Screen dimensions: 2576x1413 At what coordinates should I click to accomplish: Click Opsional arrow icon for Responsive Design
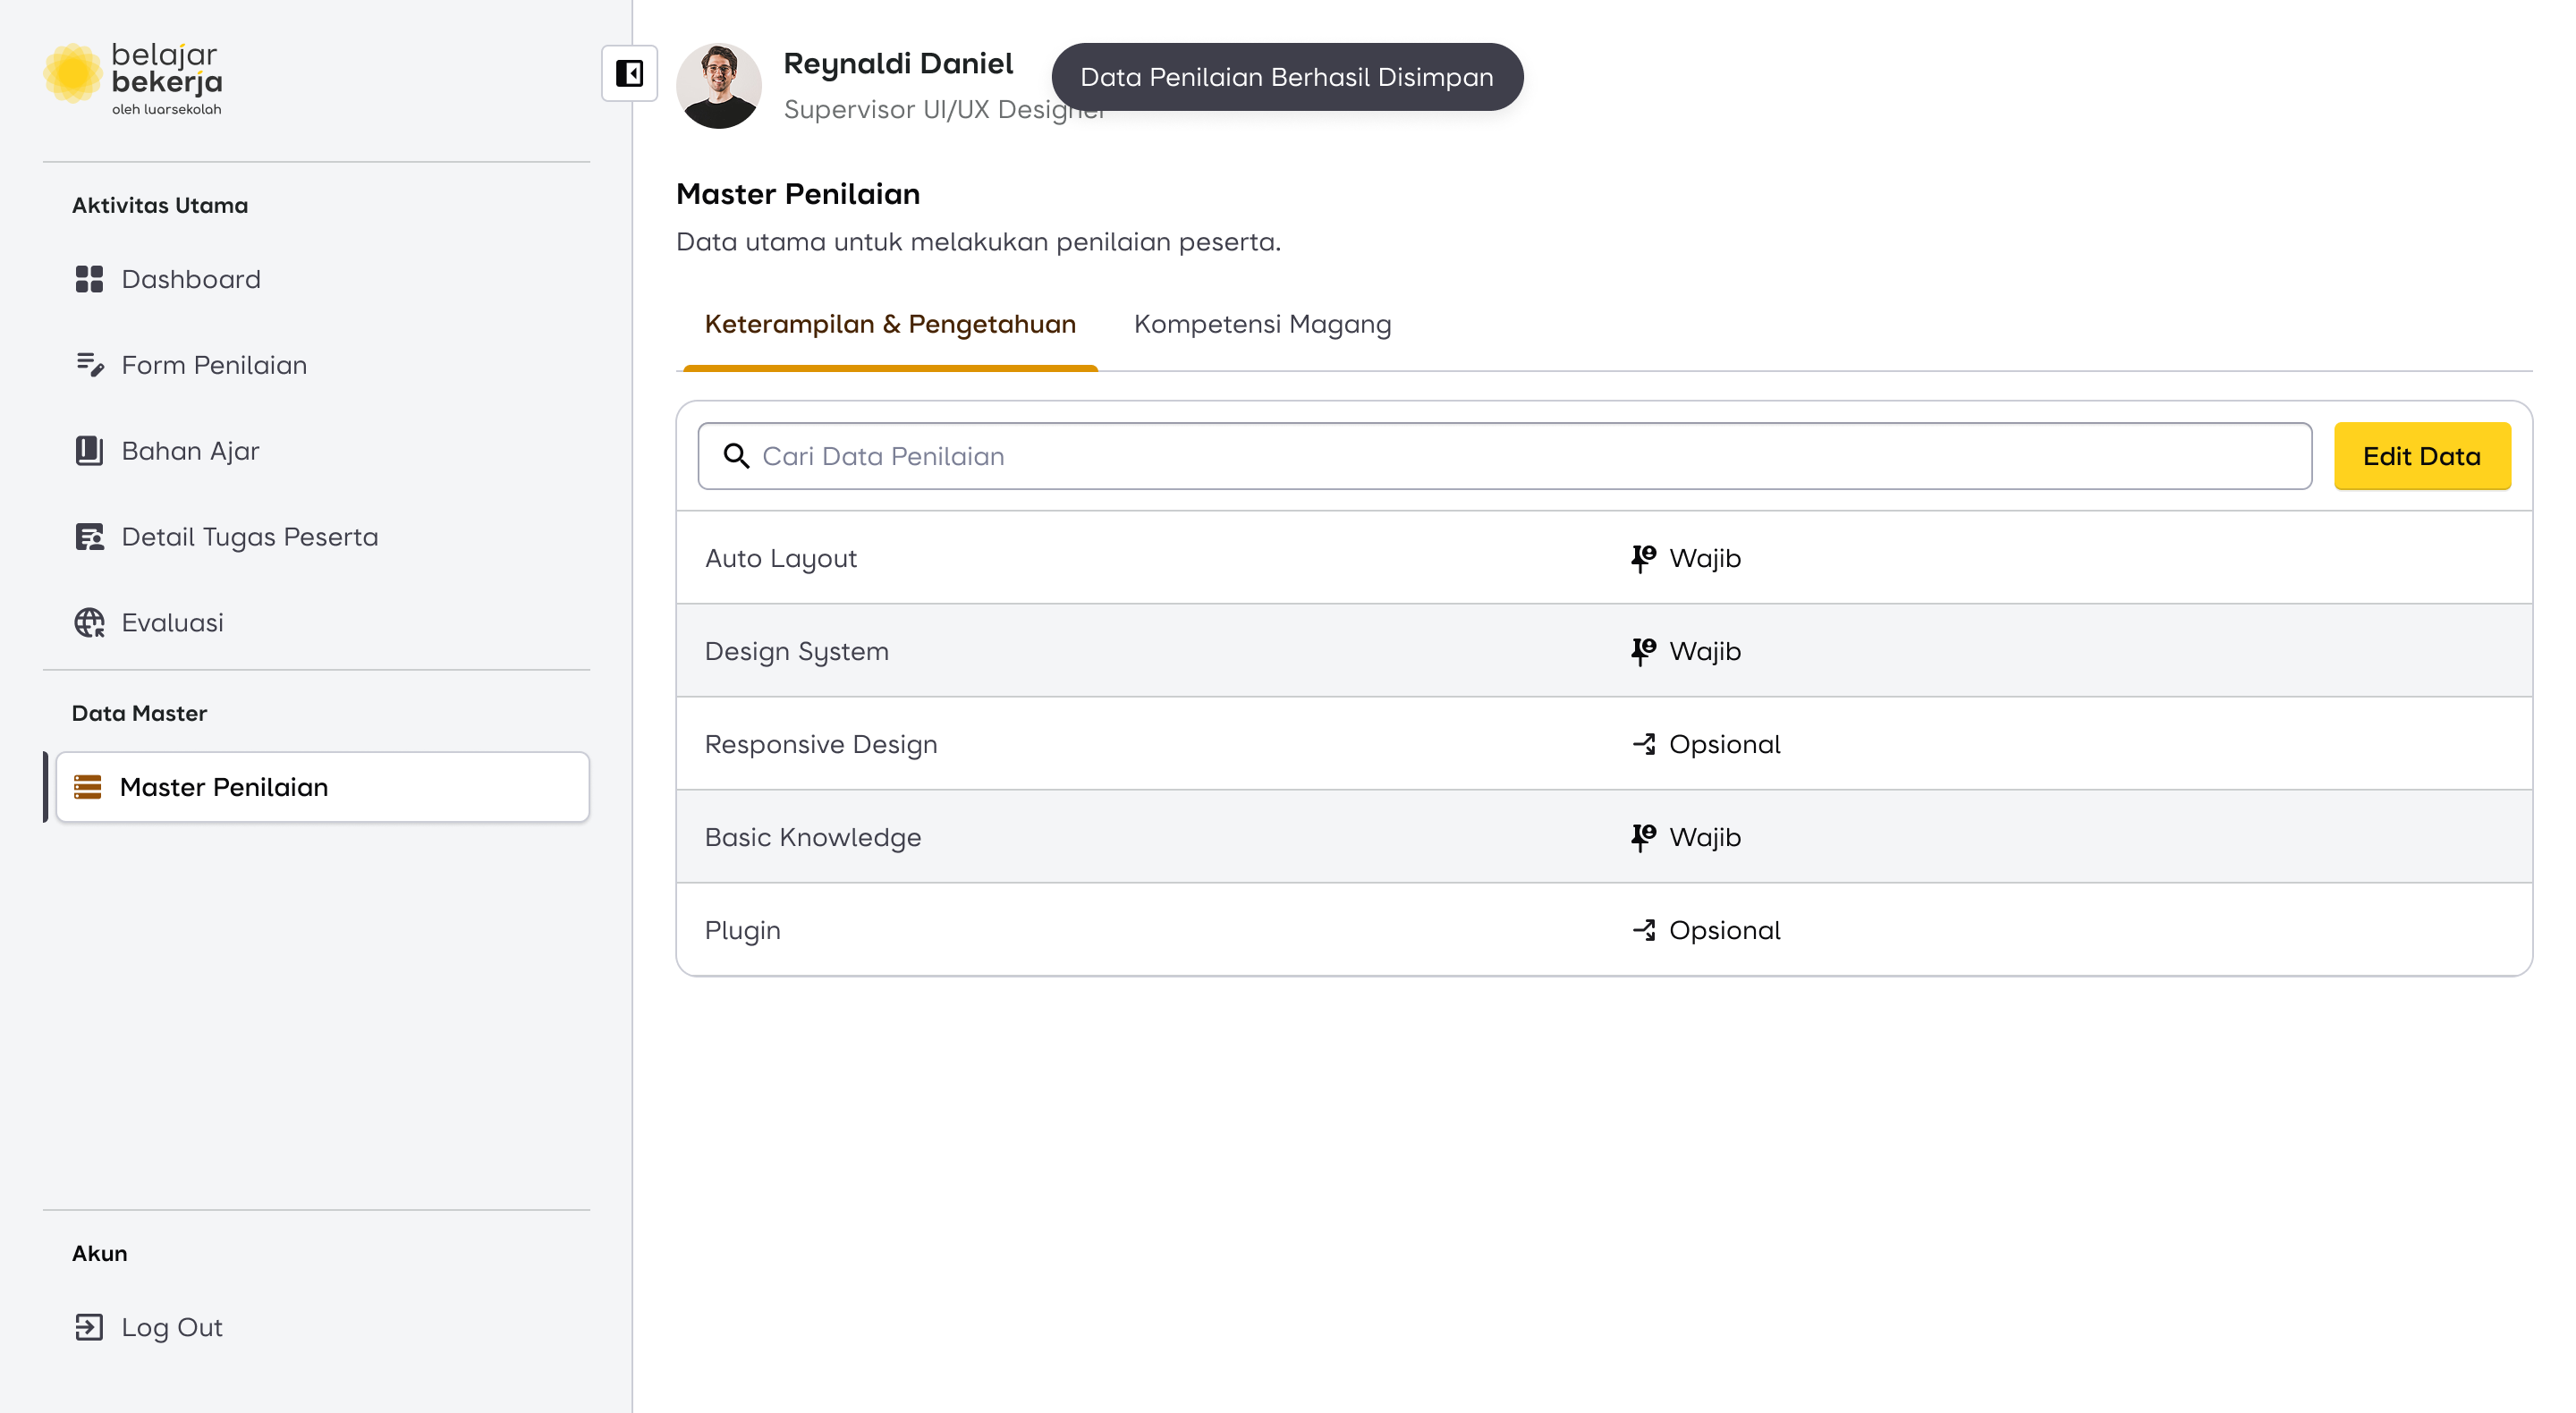coord(1643,744)
